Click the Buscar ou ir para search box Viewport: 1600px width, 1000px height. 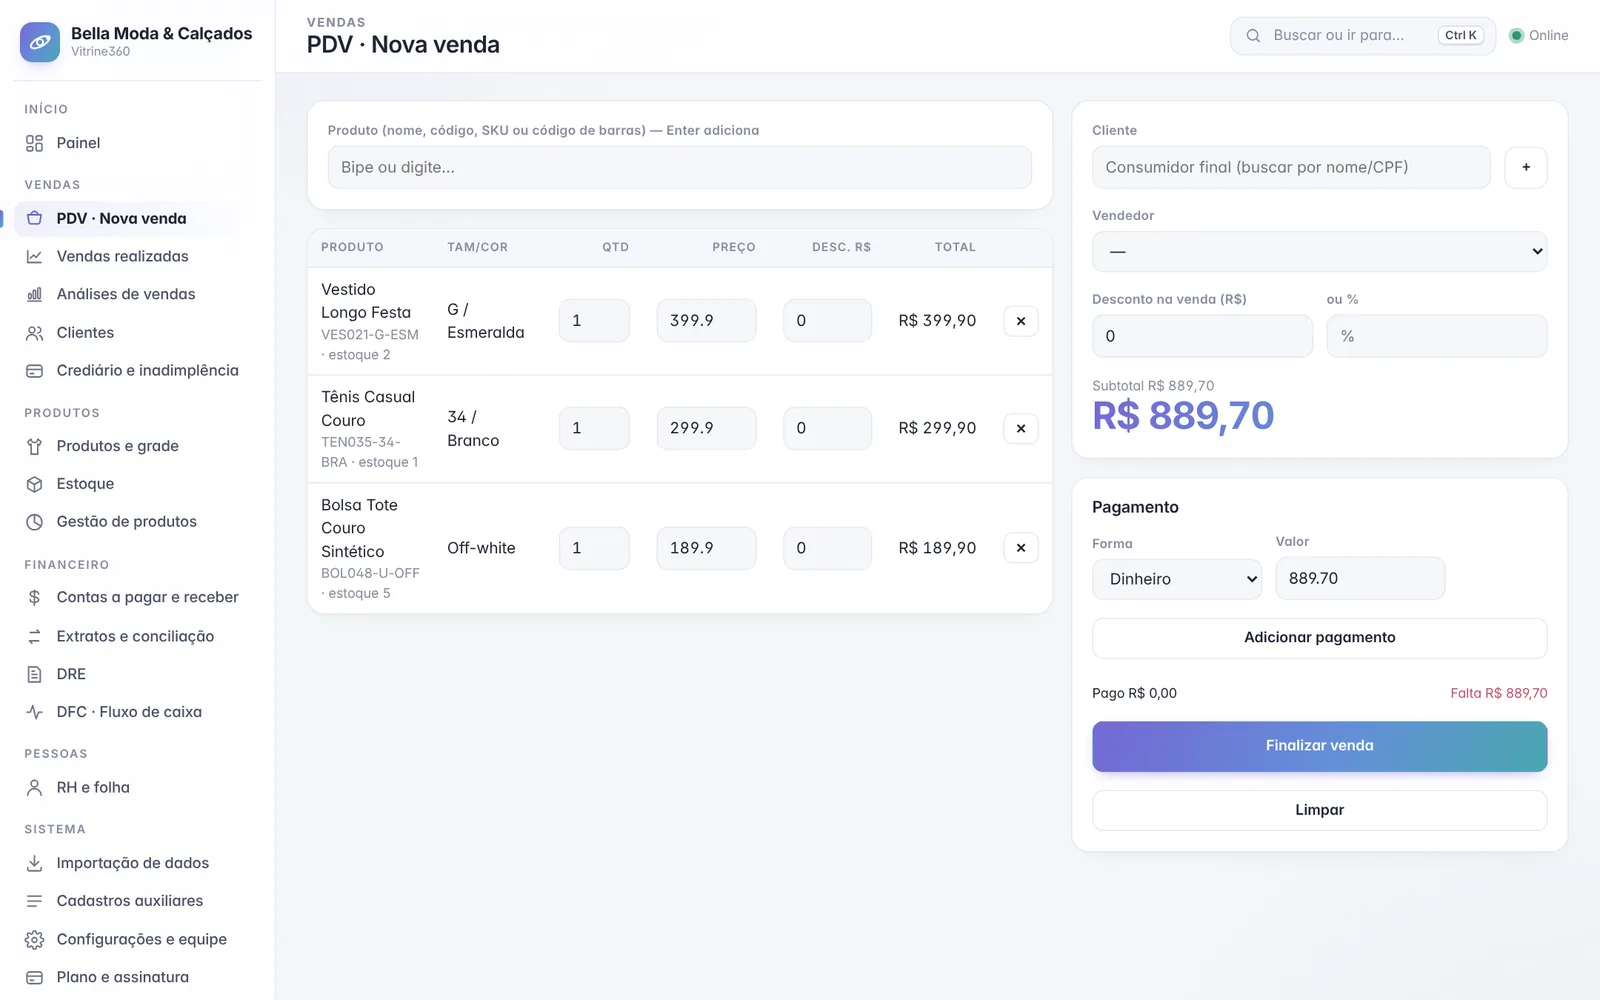(1362, 35)
